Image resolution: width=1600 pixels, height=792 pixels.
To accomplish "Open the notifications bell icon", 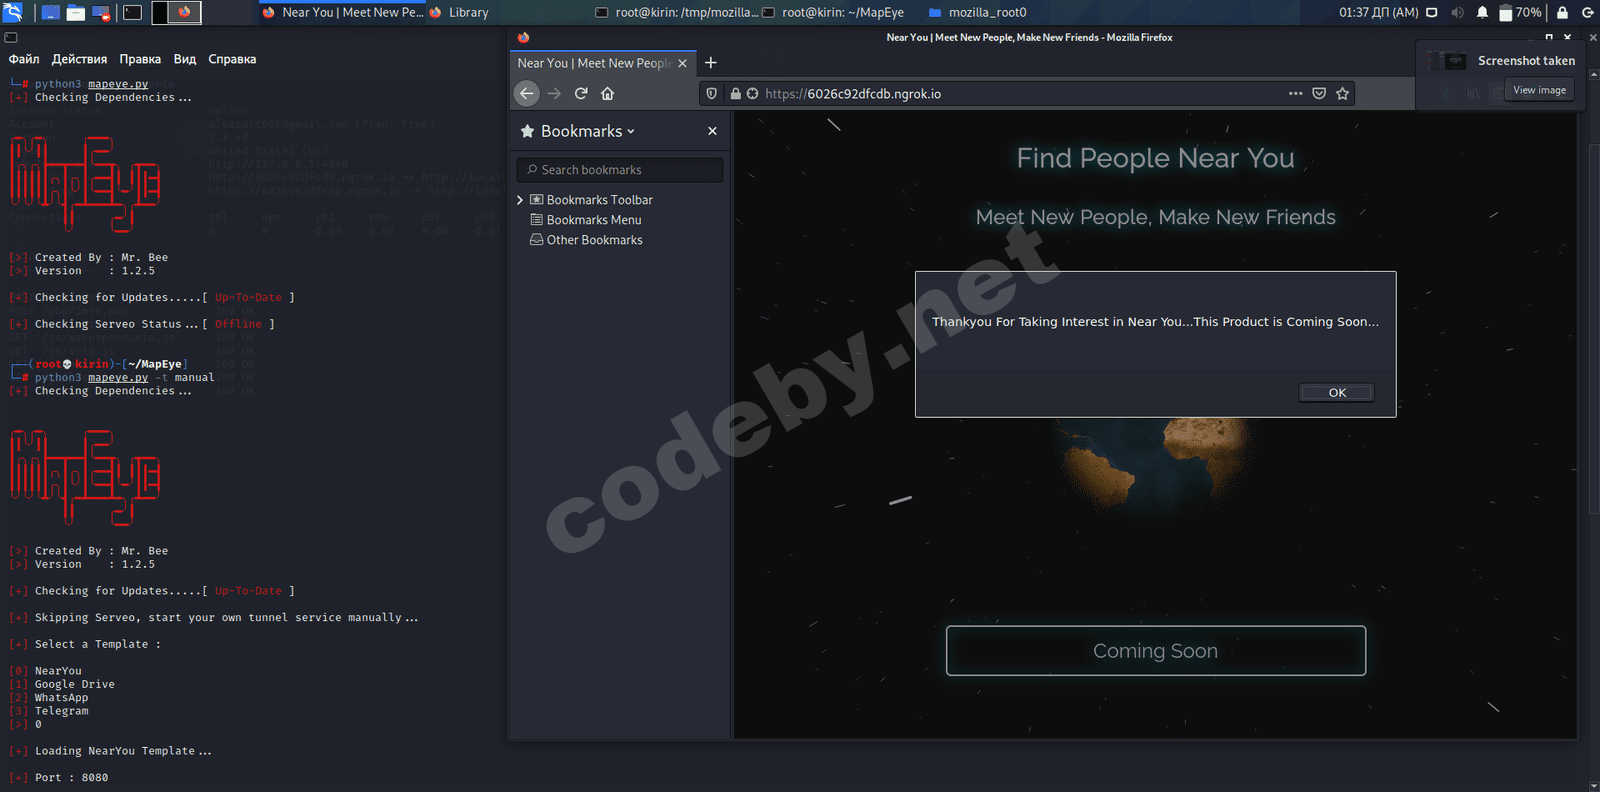I will pyautogui.click(x=1482, y=12).
